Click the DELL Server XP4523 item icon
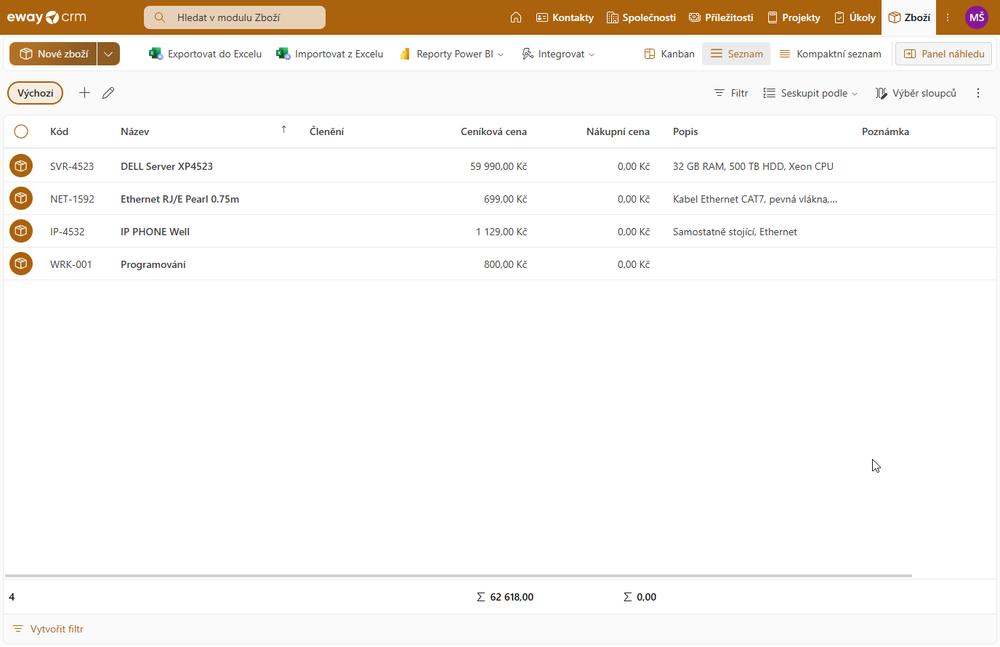 click(21, 166)
